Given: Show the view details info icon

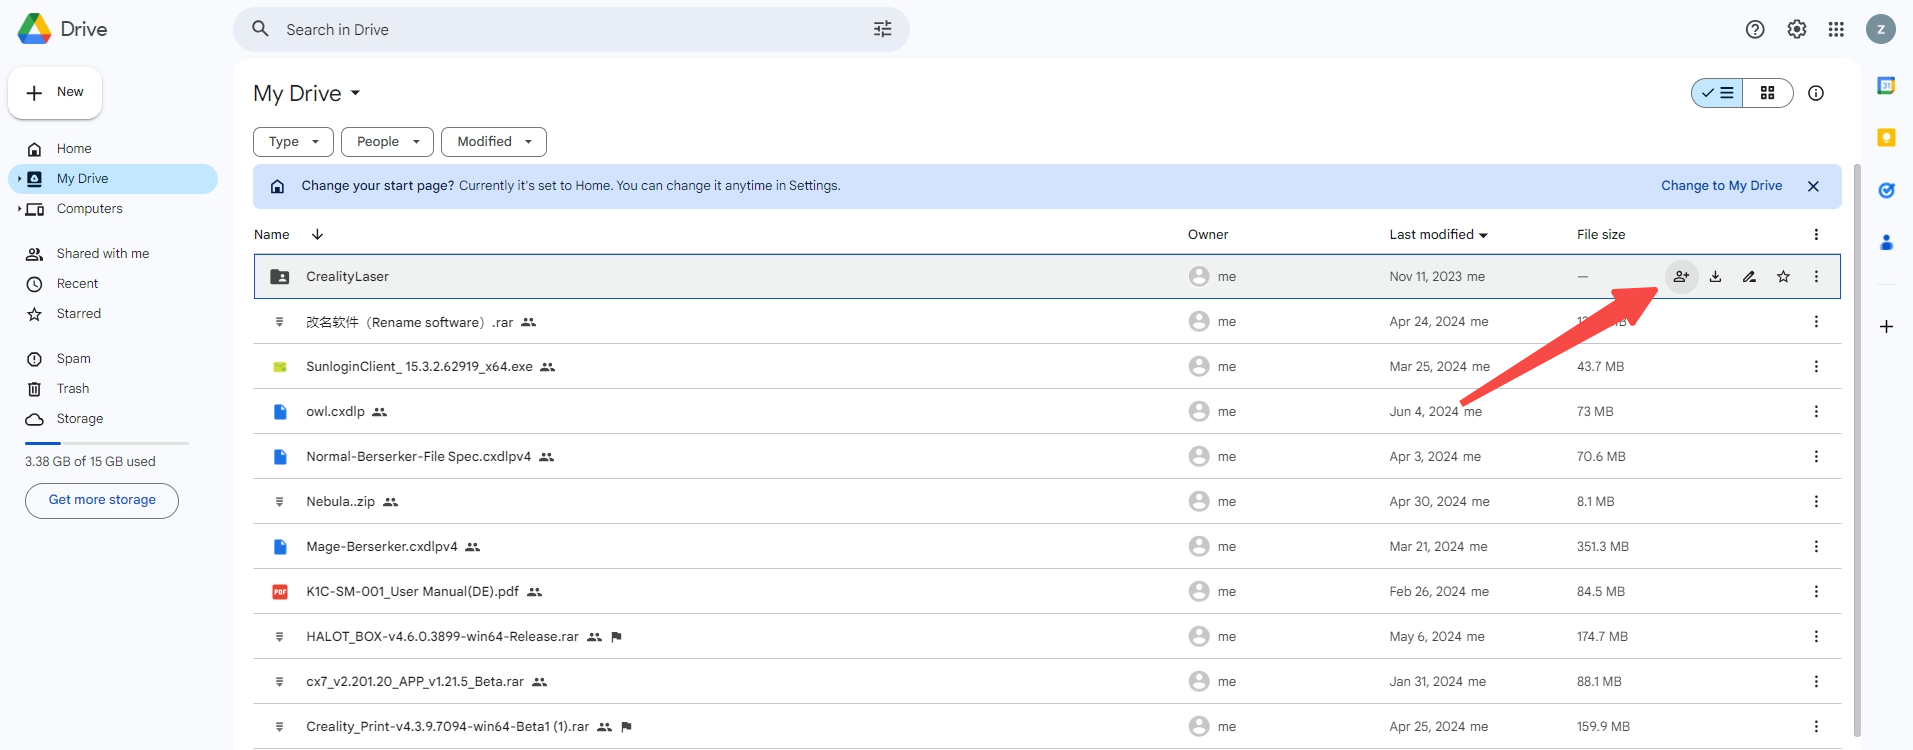Looking at the screenshot, I should point(1816,93).
